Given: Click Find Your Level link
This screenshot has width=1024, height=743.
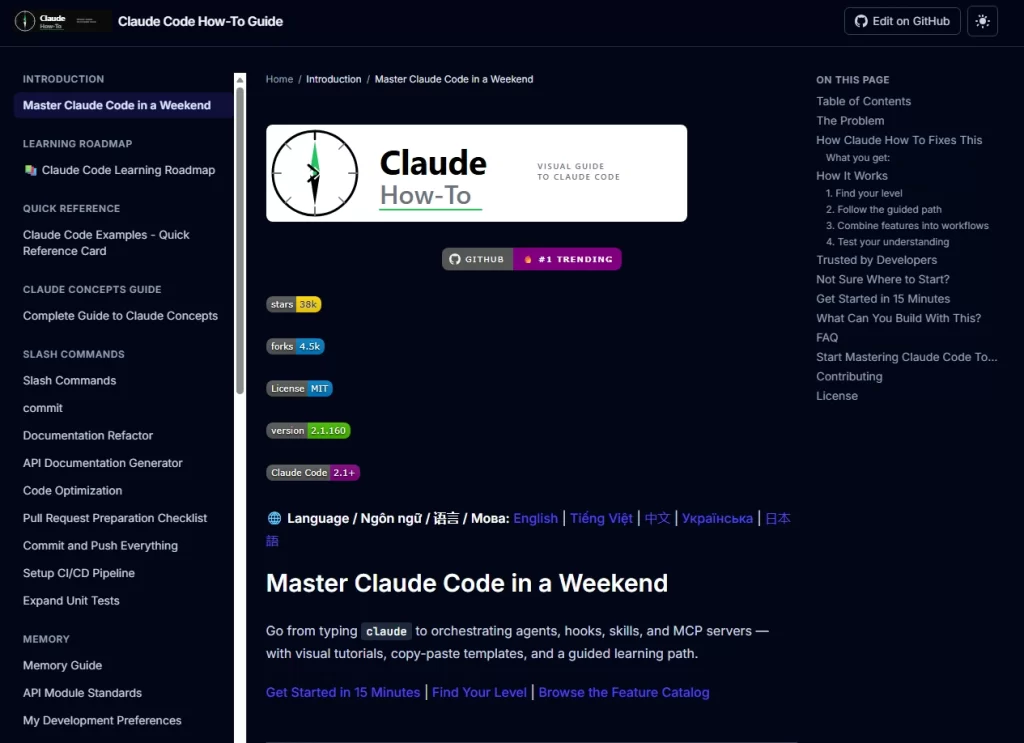Looking at the screenshot, I should [479, 692].
